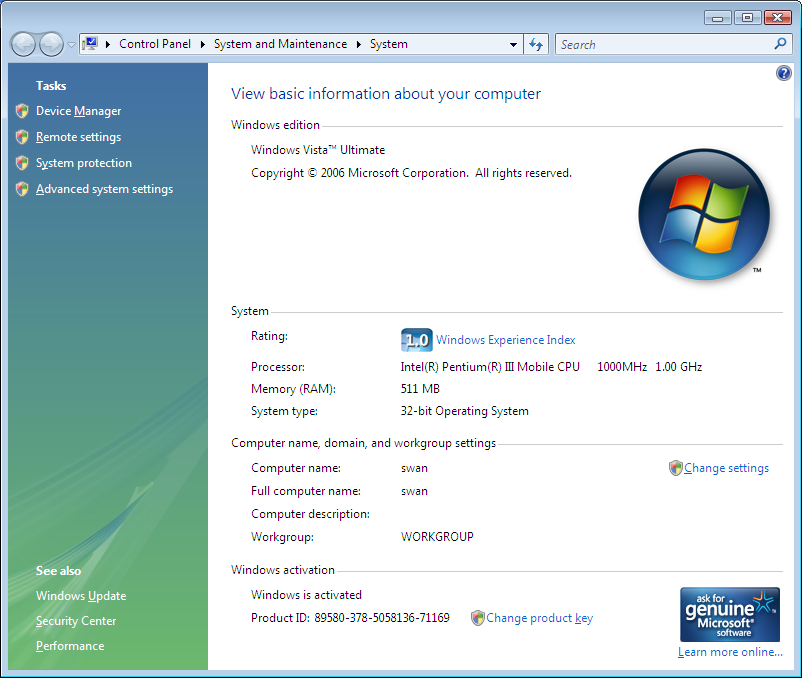Open Help via the blue question mark icon
This screenshot has width=802, height=678.
tap(783, 73)
